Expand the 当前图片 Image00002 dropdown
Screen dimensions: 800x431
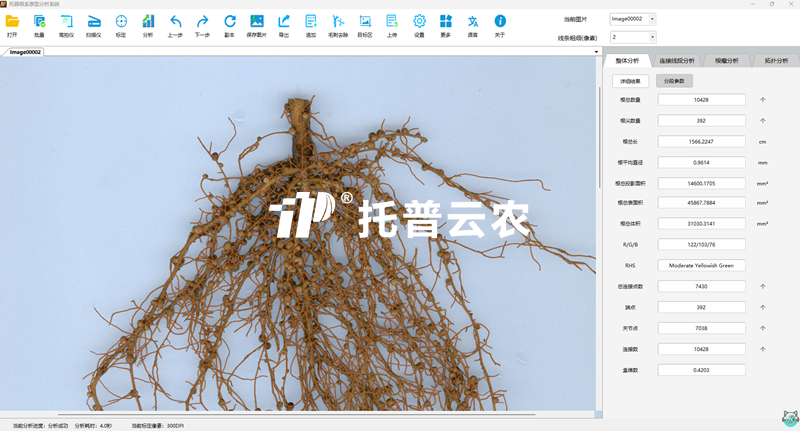point(652,18)
